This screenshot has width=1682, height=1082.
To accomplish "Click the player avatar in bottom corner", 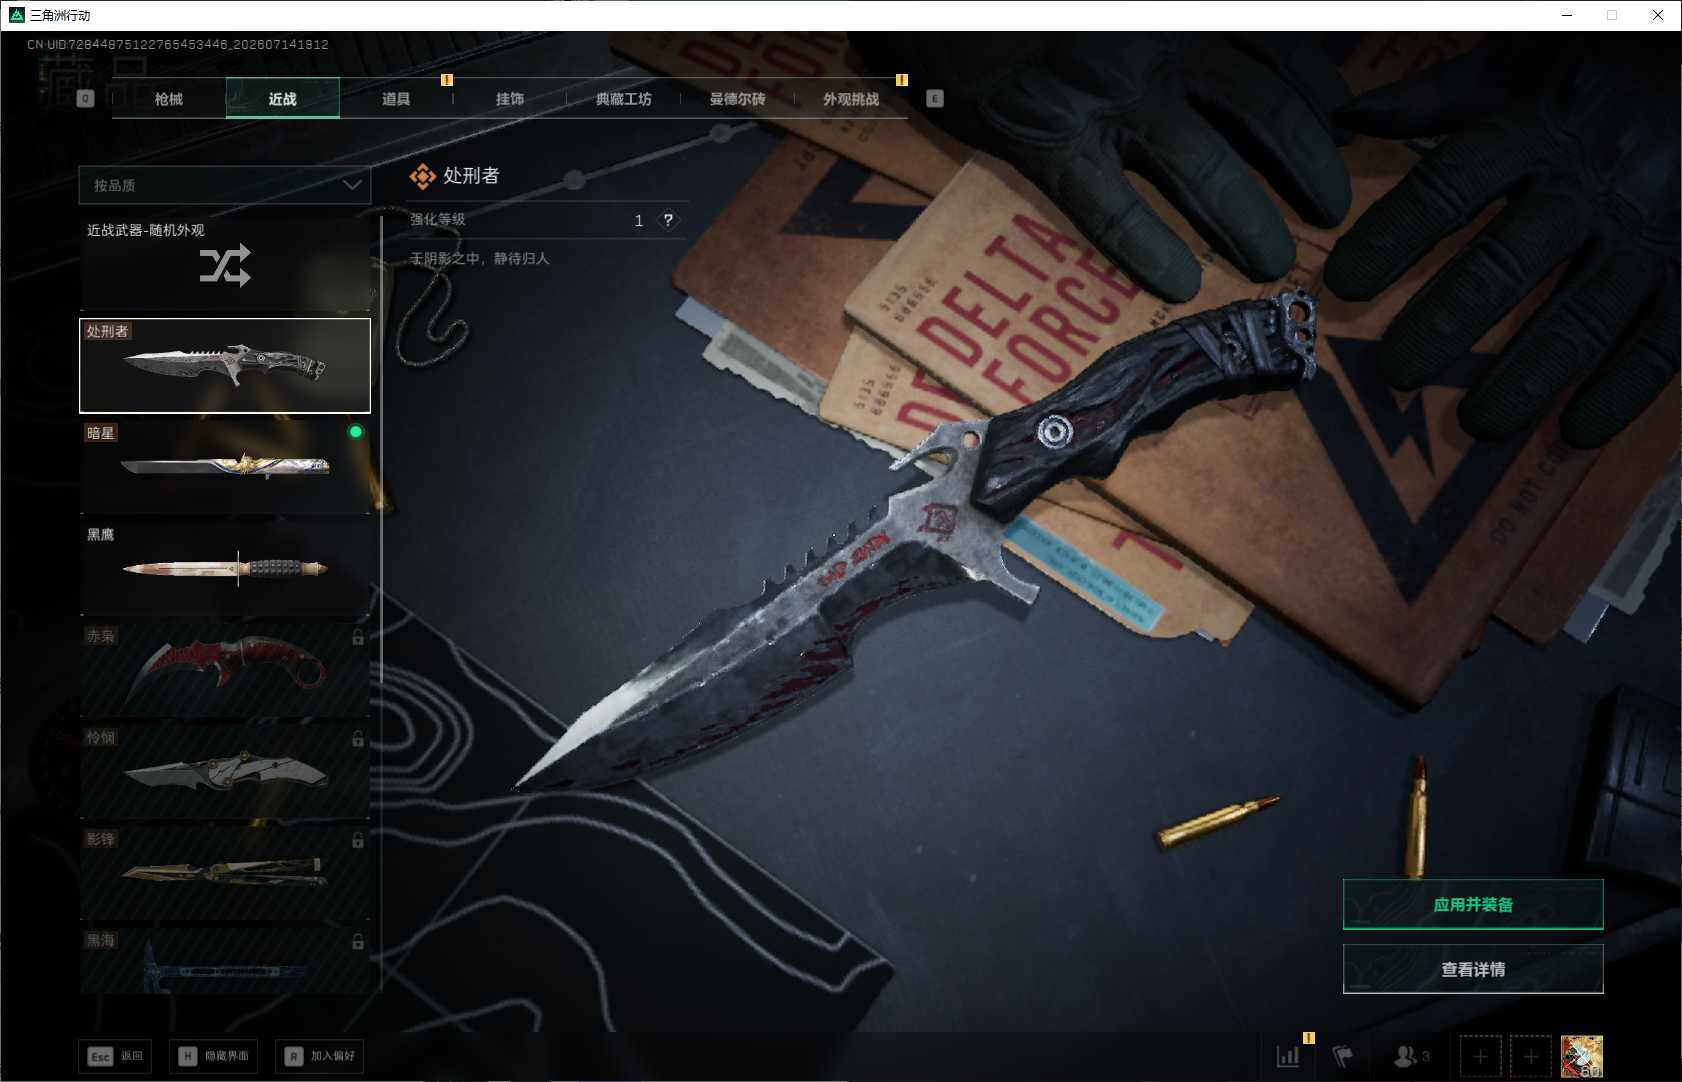I will 1581,1056.
